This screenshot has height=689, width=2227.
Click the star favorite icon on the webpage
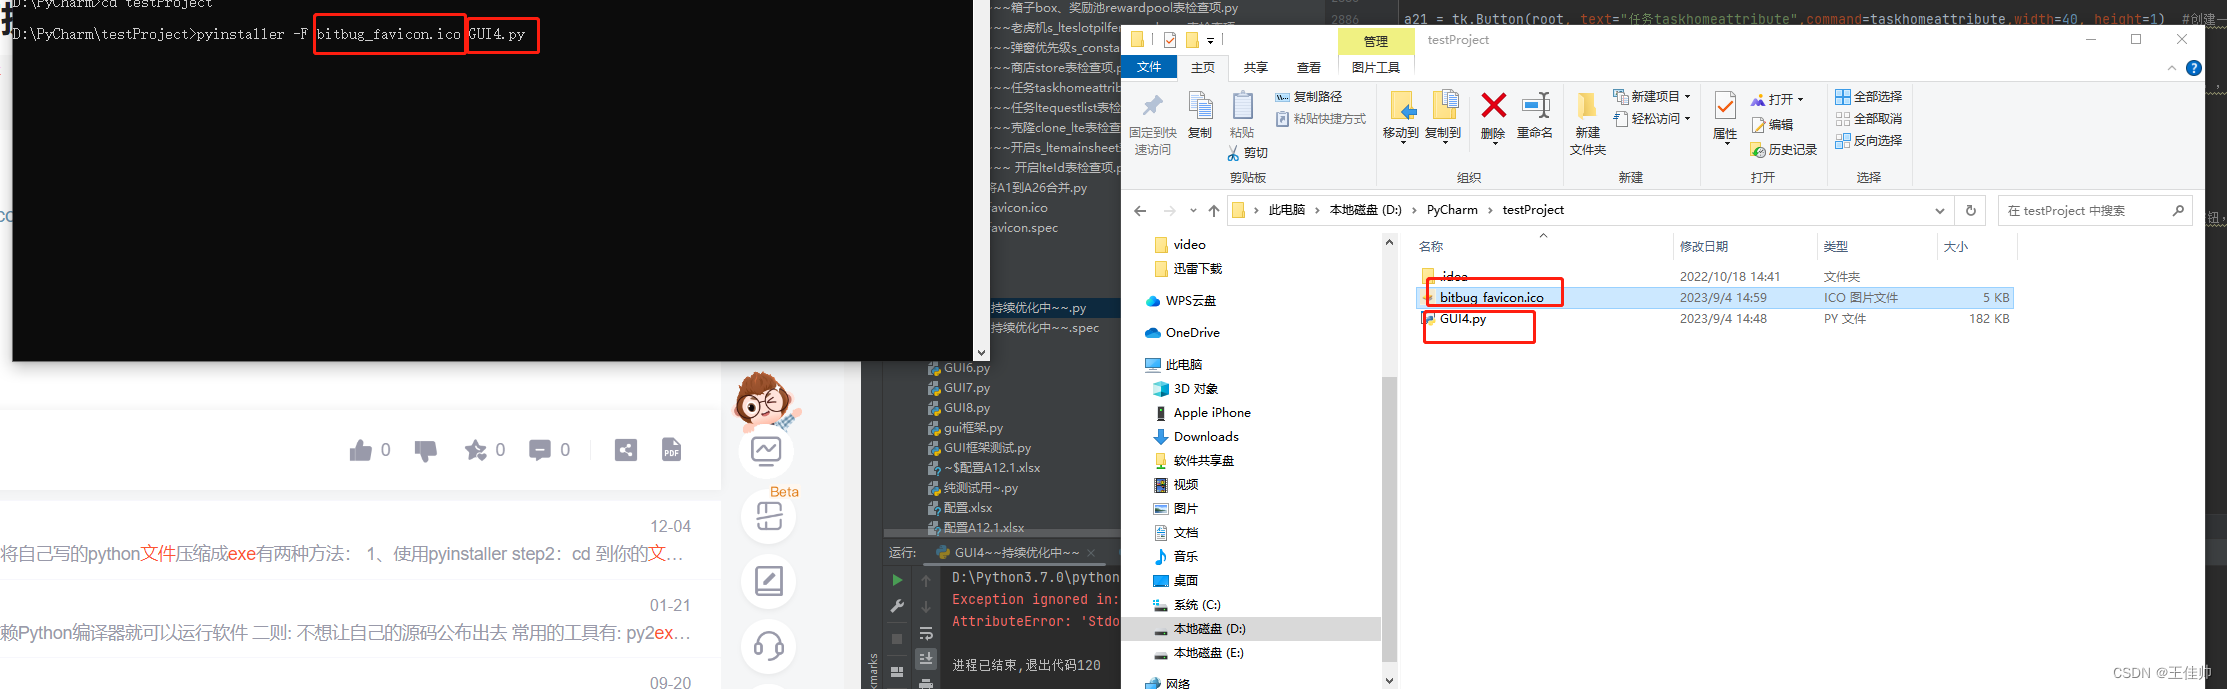tap(476, 451)
